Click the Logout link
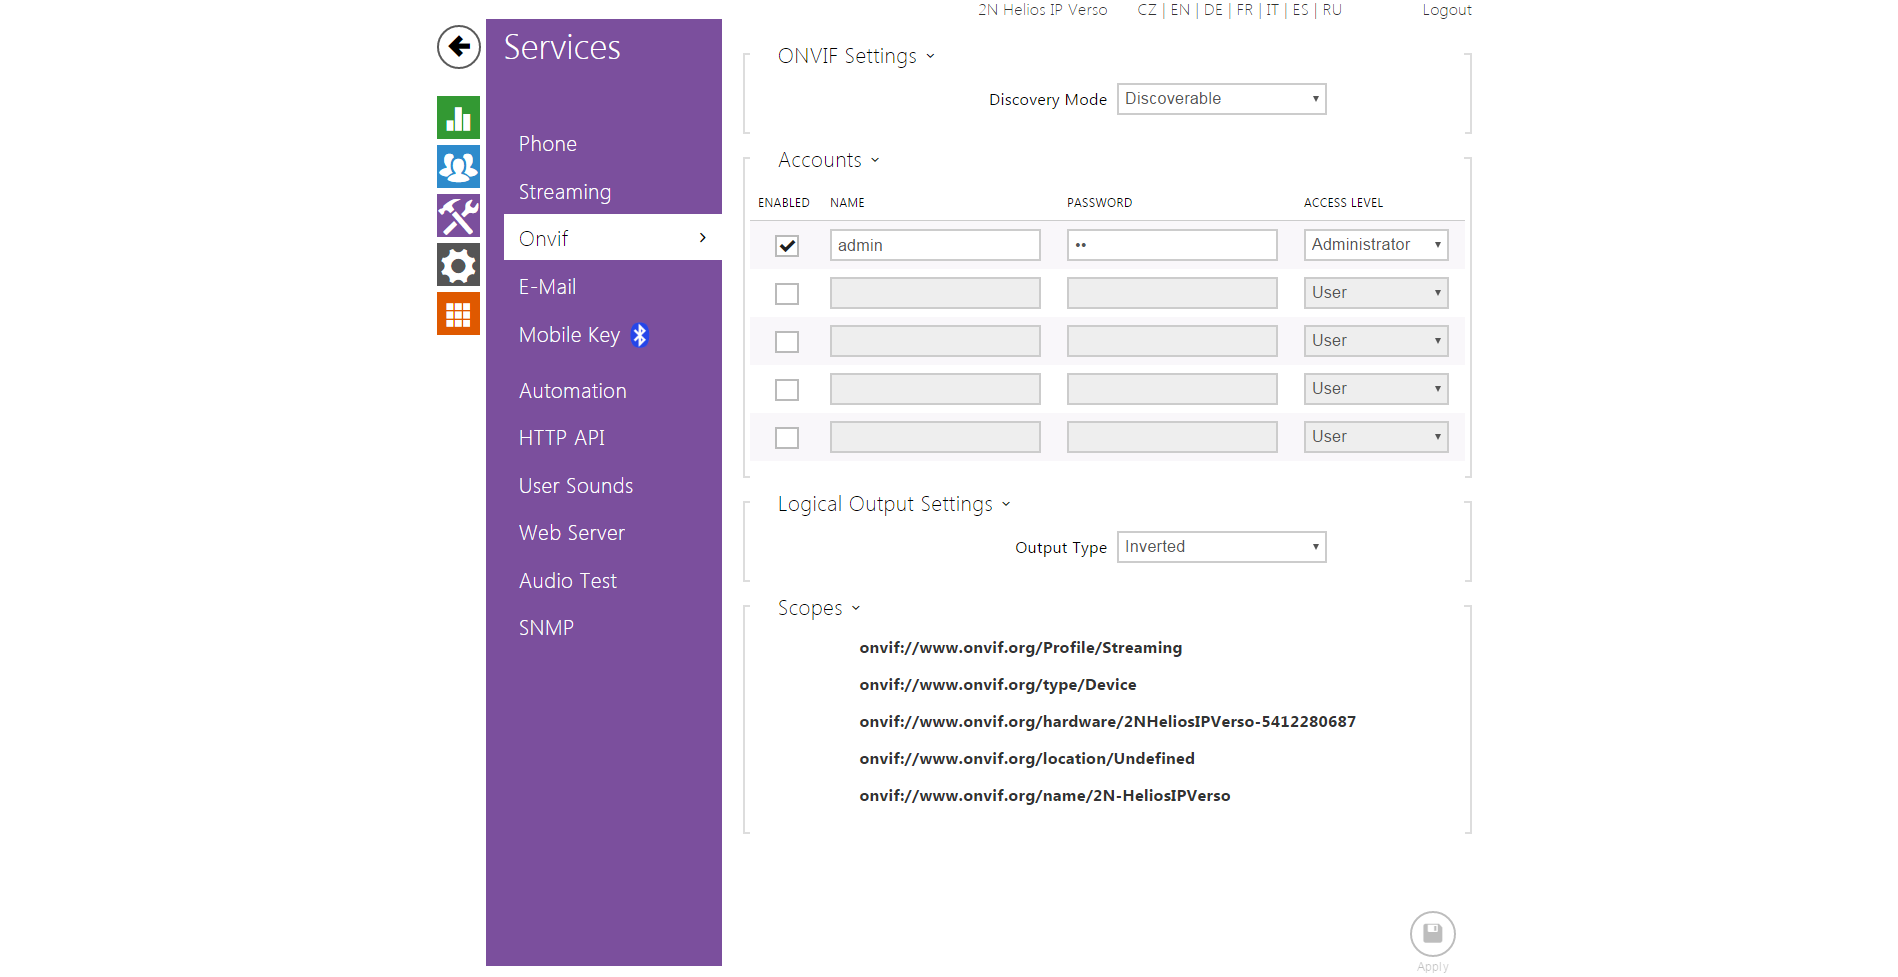Screen dimensions: 1898x977 click(1446, 10)
